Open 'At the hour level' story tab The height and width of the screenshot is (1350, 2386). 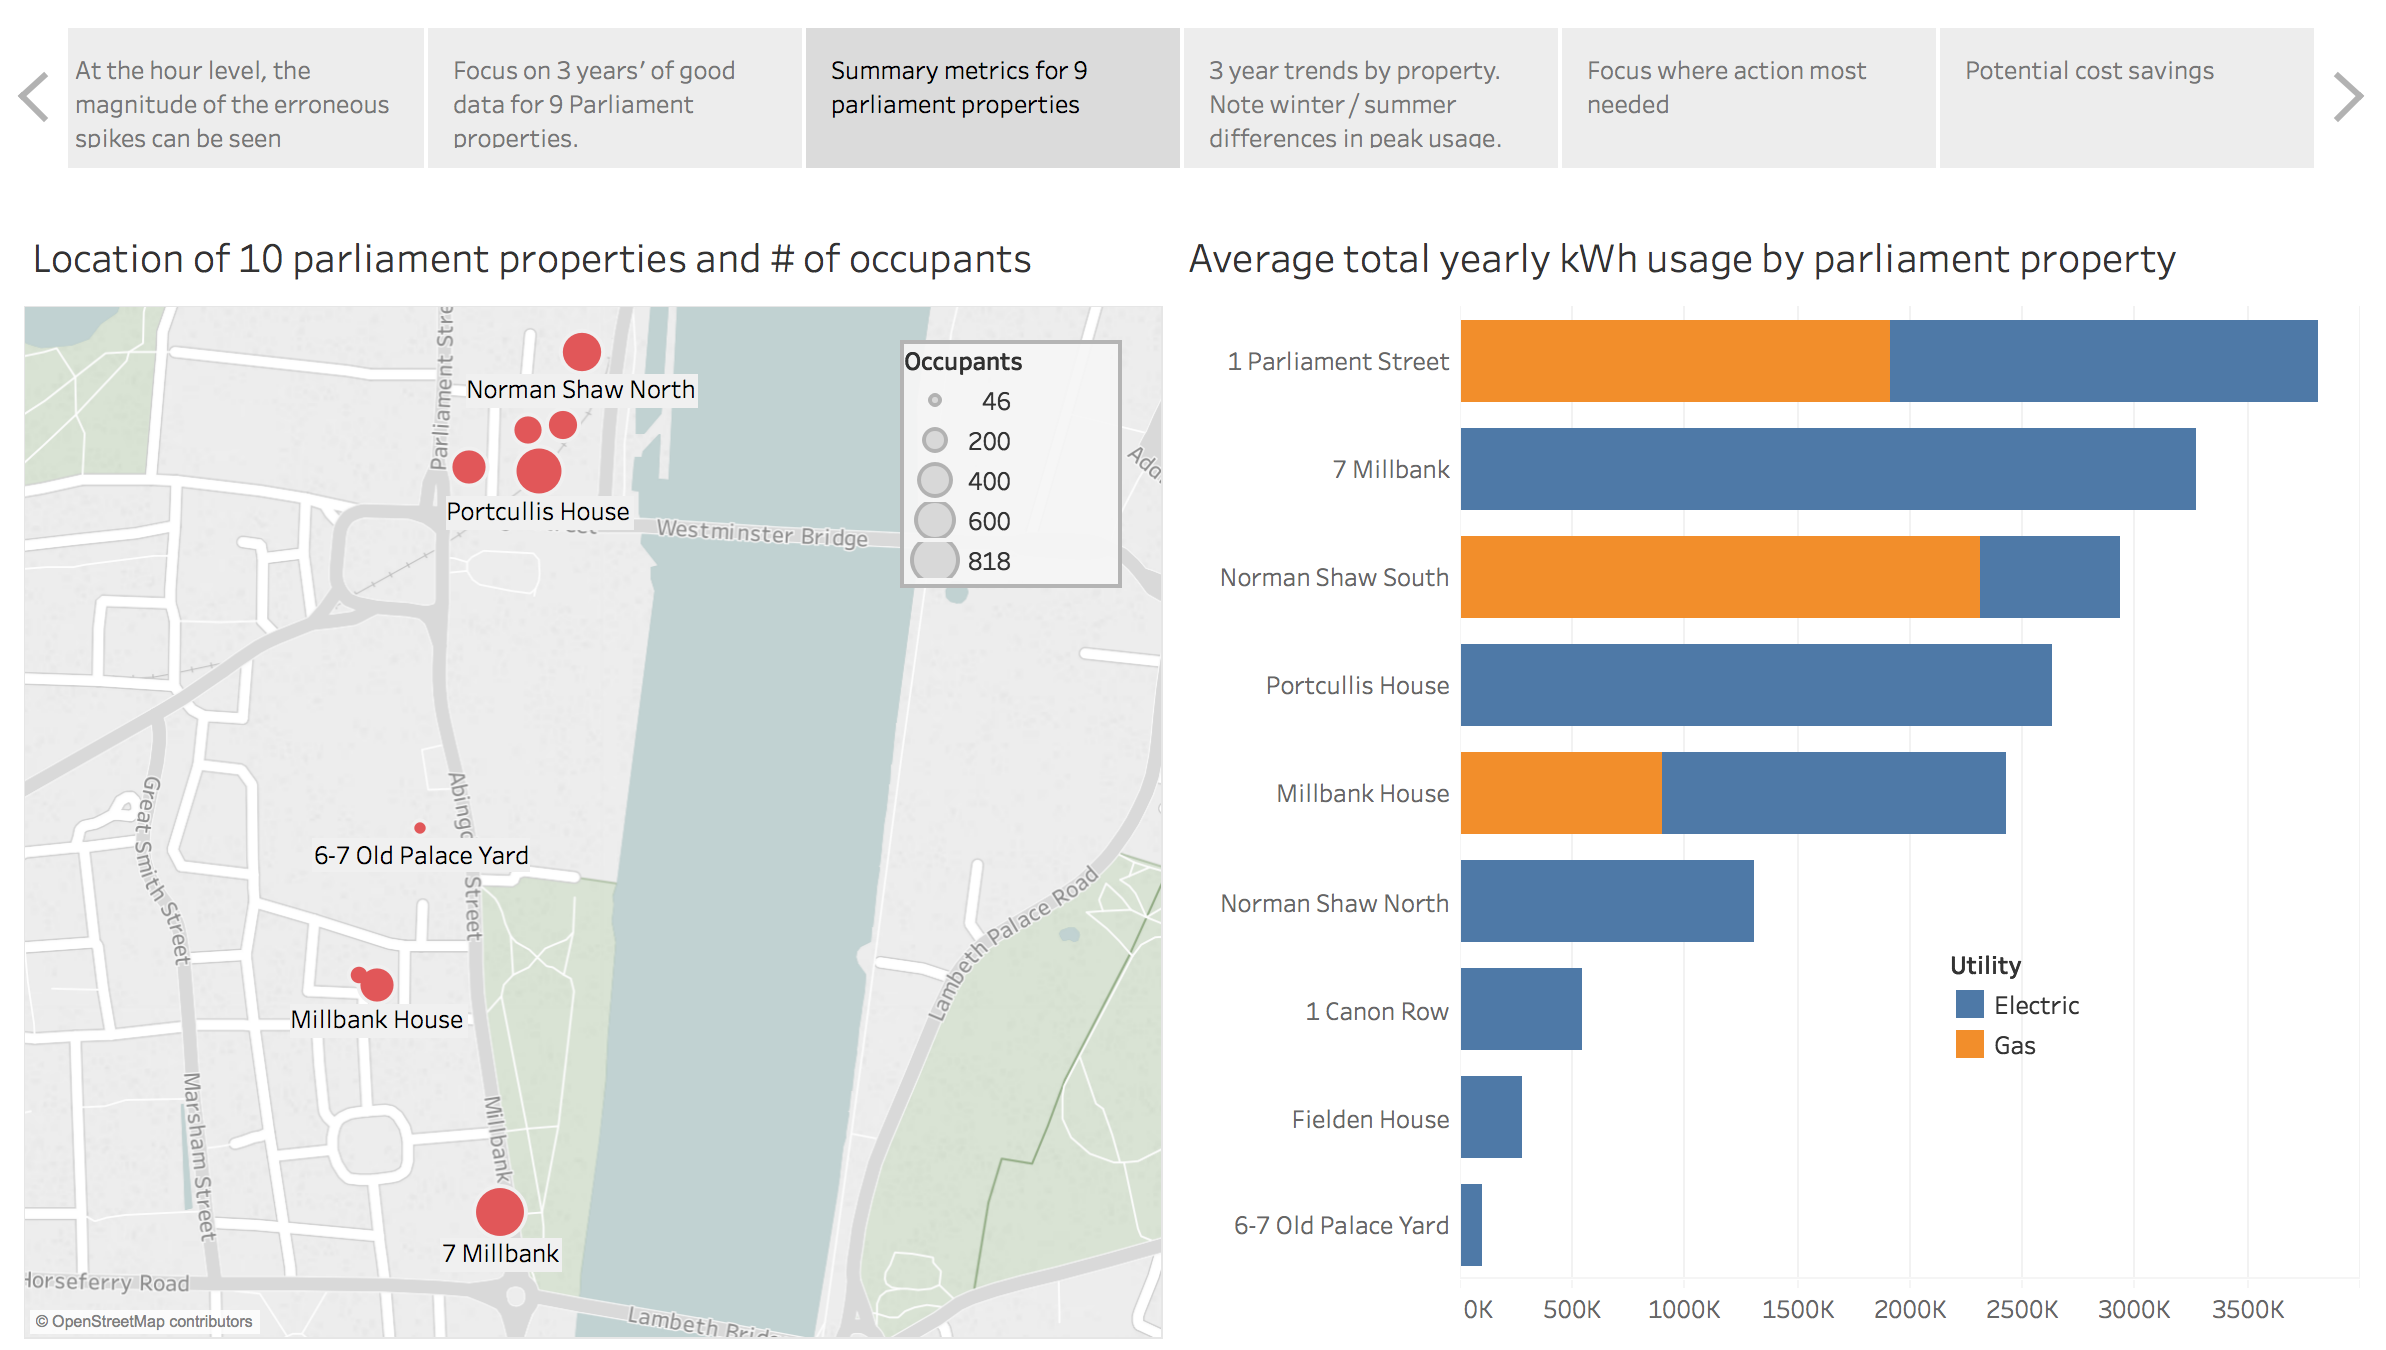point(245,98)
